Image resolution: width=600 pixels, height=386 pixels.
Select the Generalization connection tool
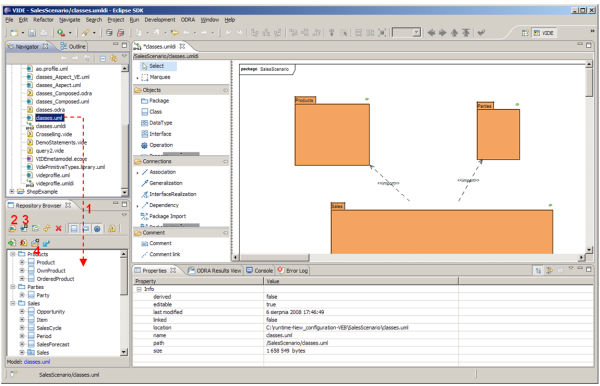162,183
